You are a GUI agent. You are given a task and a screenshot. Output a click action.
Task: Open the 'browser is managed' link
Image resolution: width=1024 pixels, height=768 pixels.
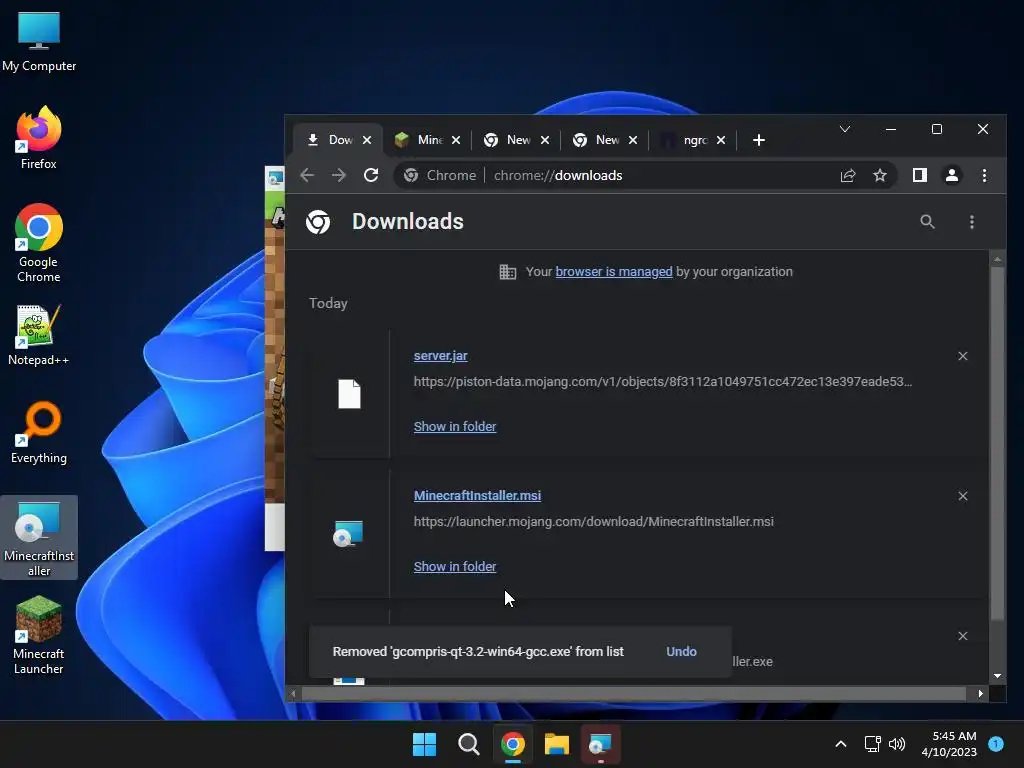pyautogui.click(x=613, y=272)
